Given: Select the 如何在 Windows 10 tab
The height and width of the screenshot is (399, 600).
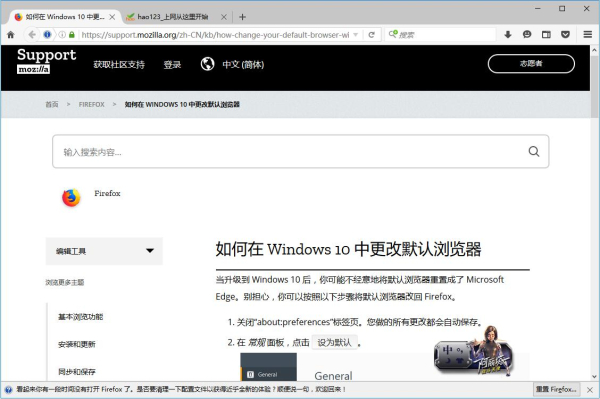Looking at the screenshot, I should (65, 17).
